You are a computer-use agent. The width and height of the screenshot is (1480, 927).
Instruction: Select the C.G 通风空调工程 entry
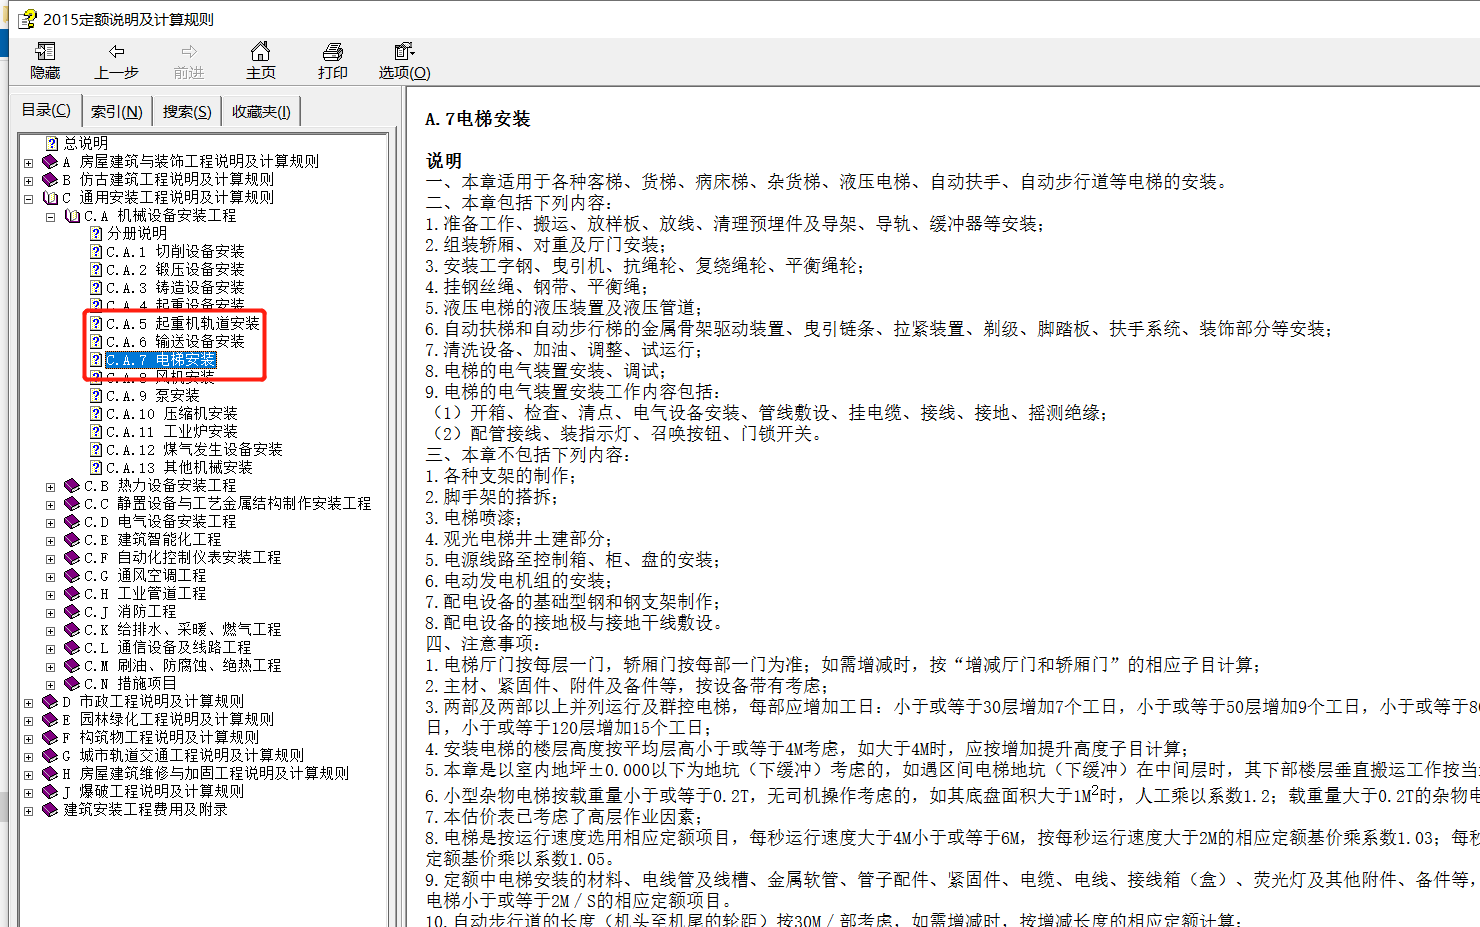click(145, 575)
